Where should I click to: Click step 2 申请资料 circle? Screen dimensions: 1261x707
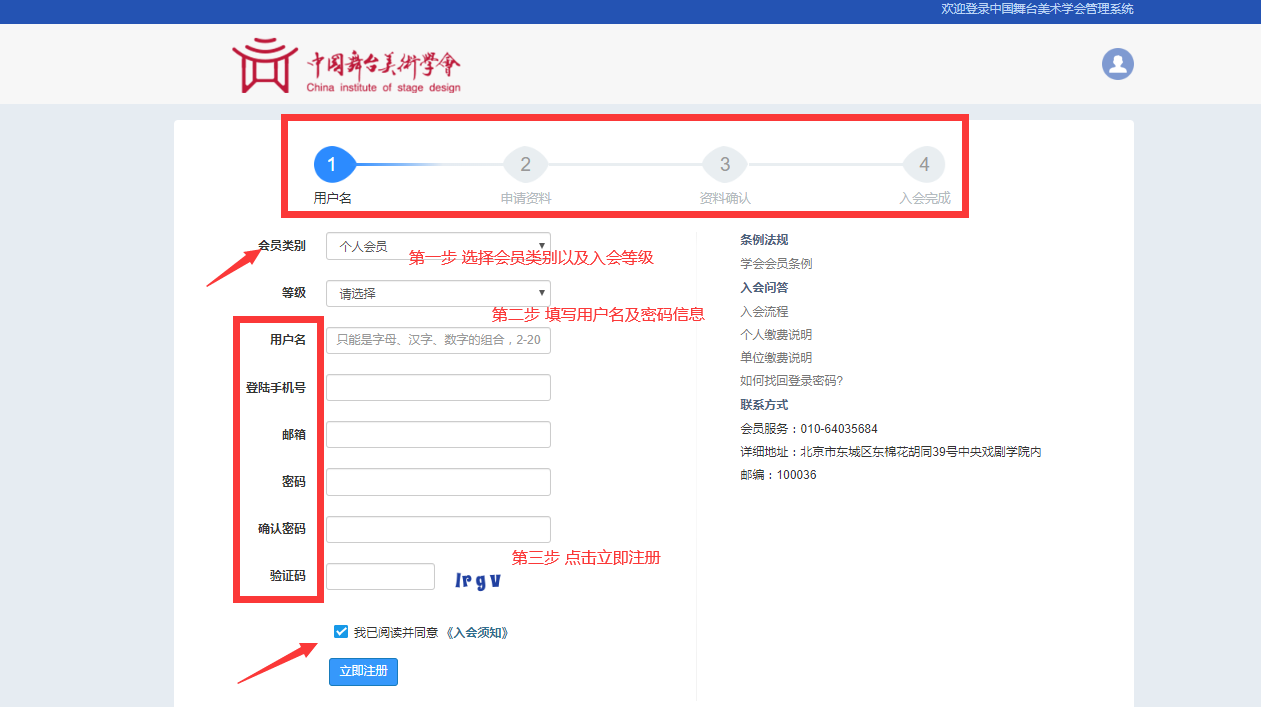[525, 164]
